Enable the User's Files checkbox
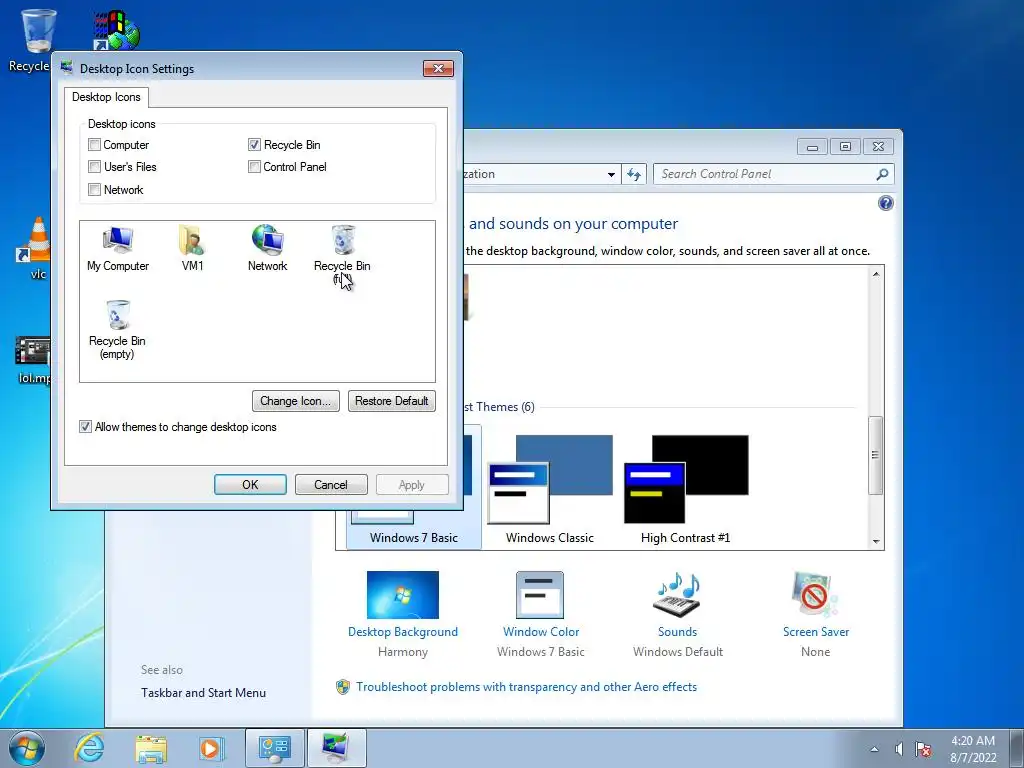The image size is (1024, 768). pyautogui.click(x=94, y=167)
